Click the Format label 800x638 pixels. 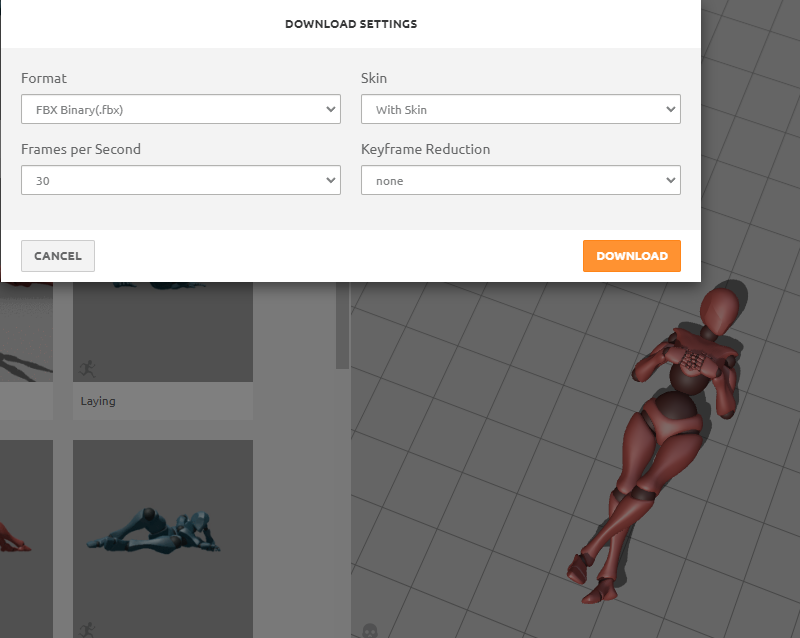[x=44, y=78]
